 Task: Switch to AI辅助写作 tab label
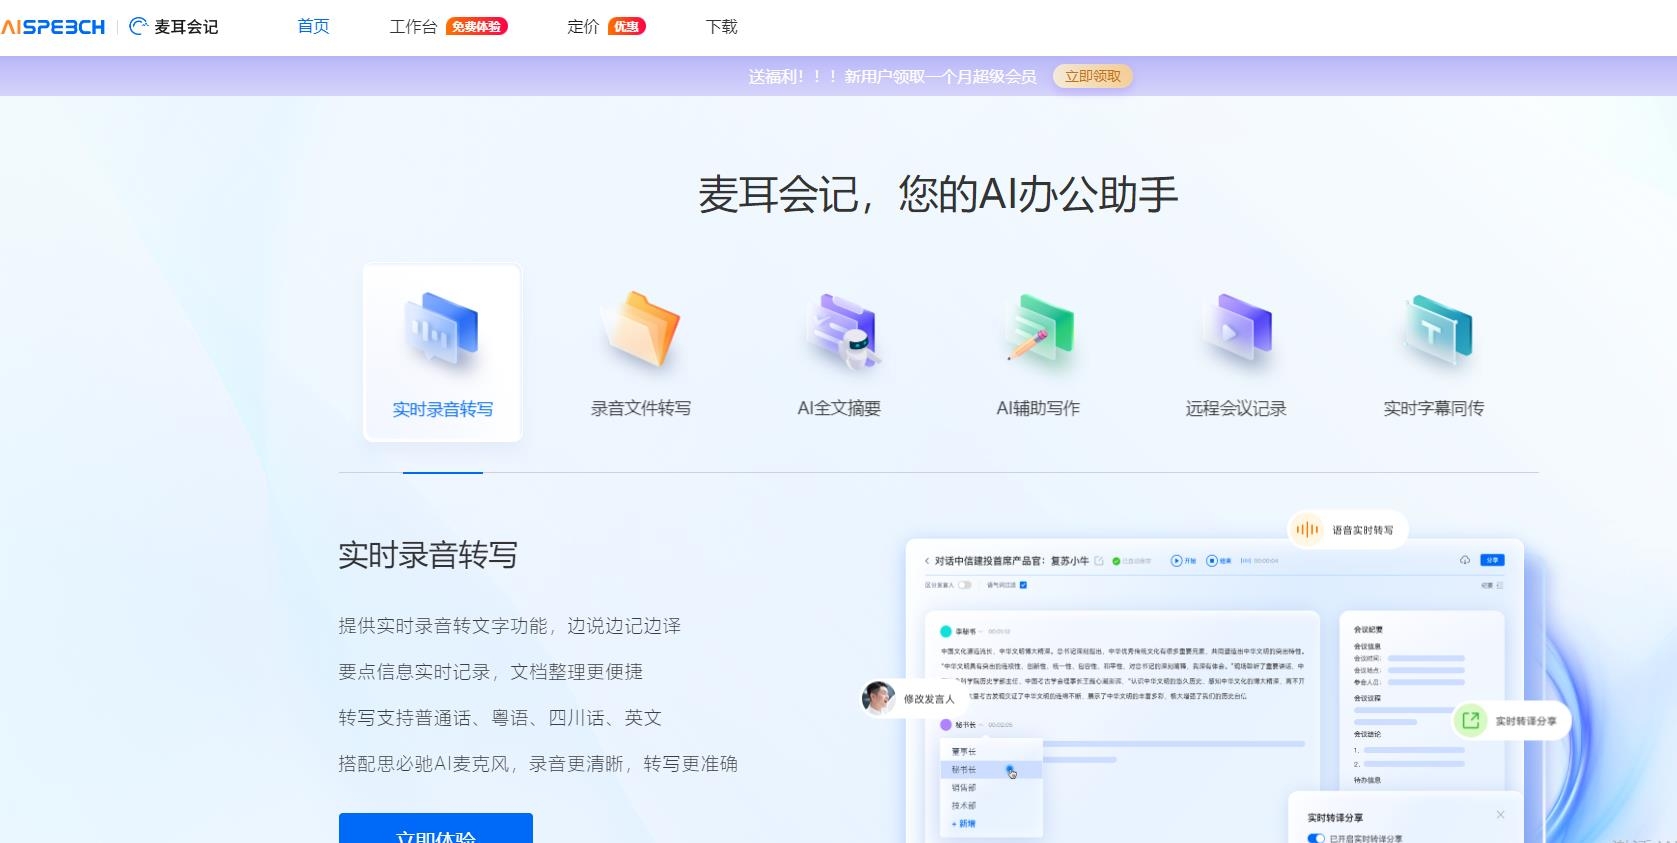coord(1038,408)
